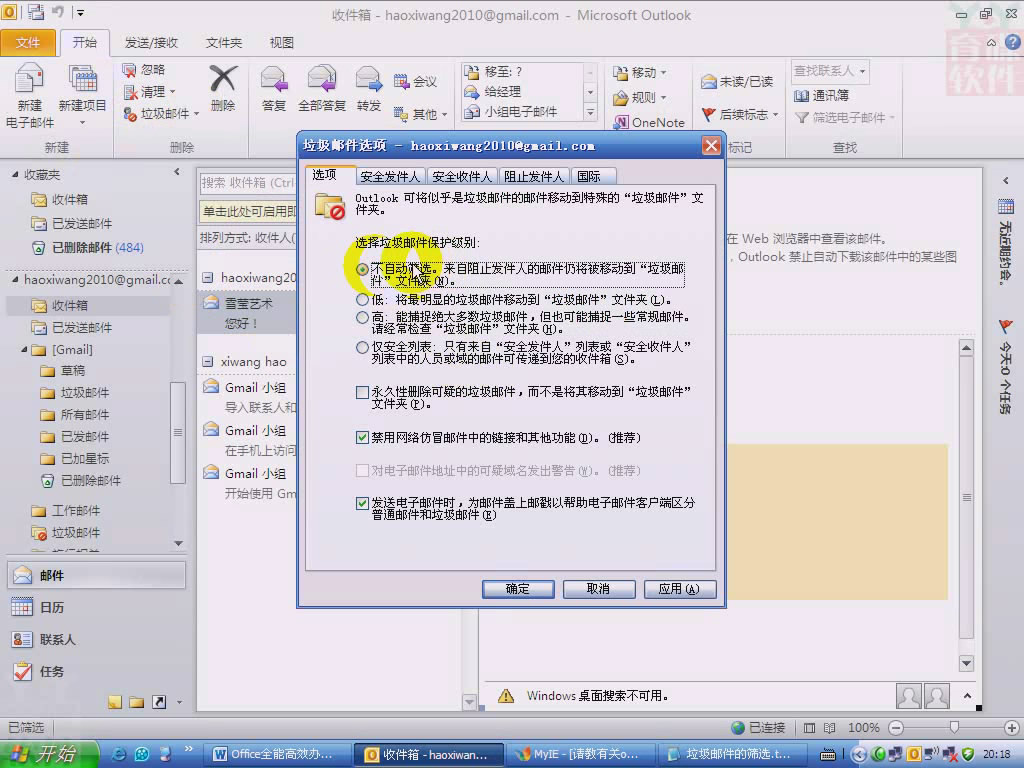Click the Outlook help question mark icon
The image size is (1024, 768).
1012,42
